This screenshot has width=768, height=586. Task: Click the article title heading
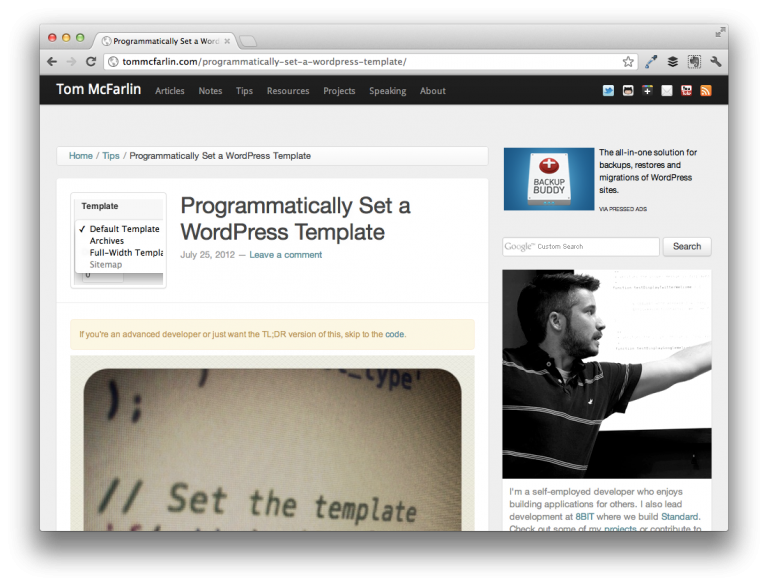295,219
